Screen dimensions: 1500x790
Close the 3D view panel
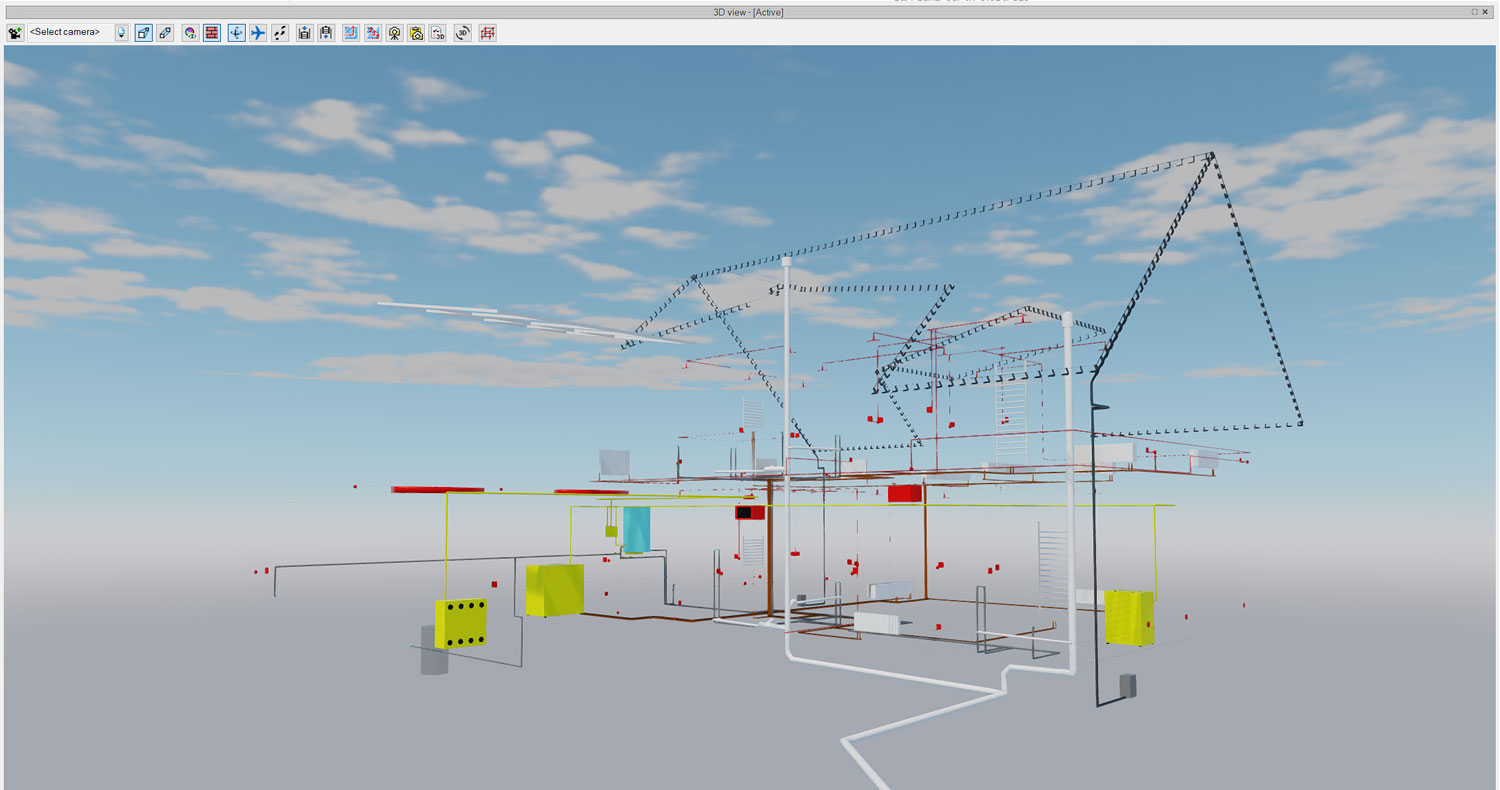pos(1486,12)
